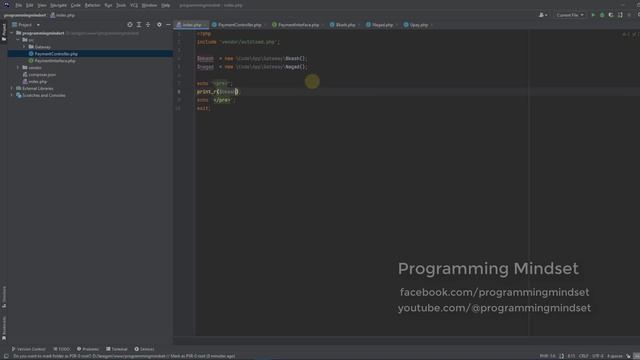The height and width of the screenshot is (360, 640).
Task: Click the index.php breadcrumb in the navigation bar
Action: pos(62,15)
